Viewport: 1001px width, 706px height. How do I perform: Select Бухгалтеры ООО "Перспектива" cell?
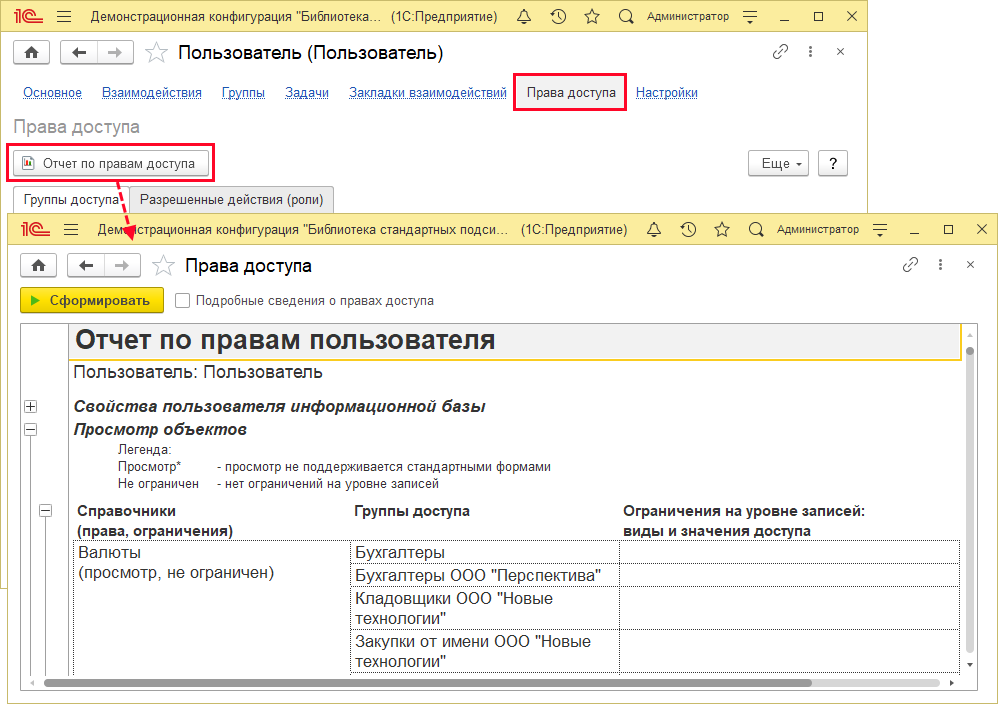485,576
